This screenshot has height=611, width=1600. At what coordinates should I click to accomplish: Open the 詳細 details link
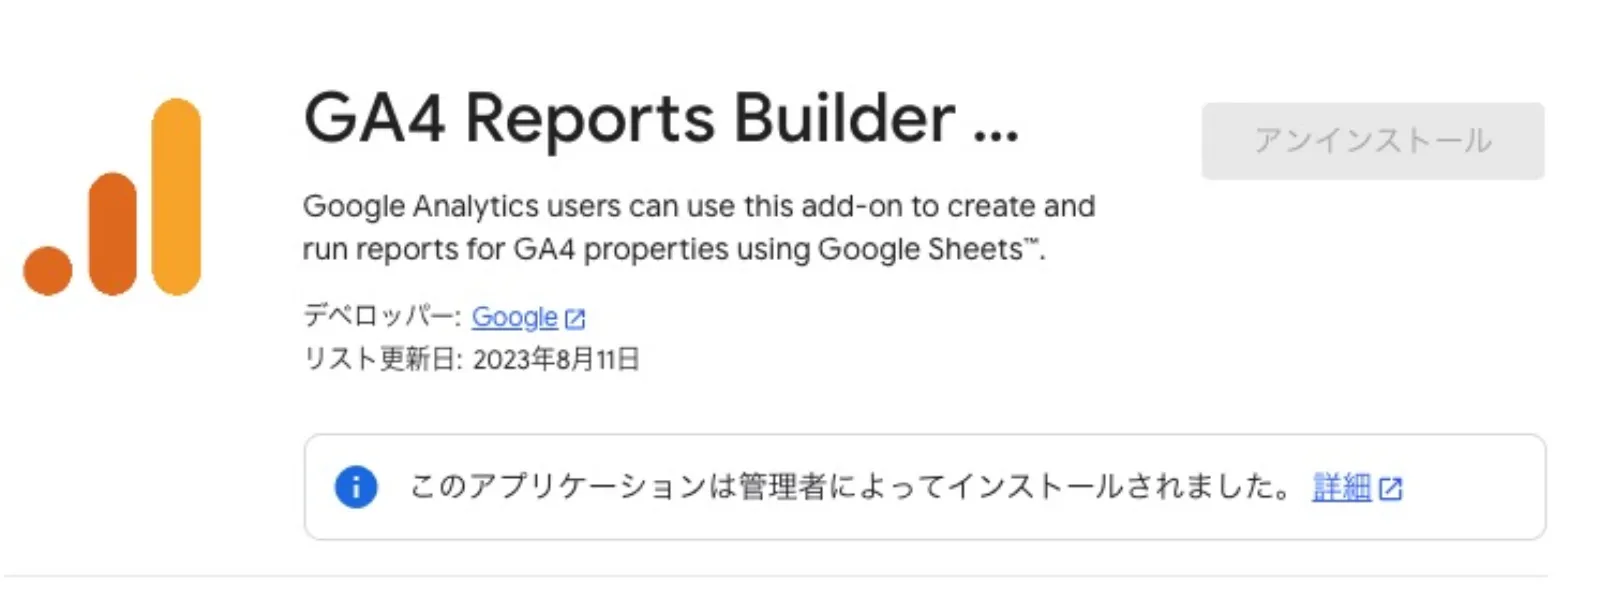(x=1341, y=487)
